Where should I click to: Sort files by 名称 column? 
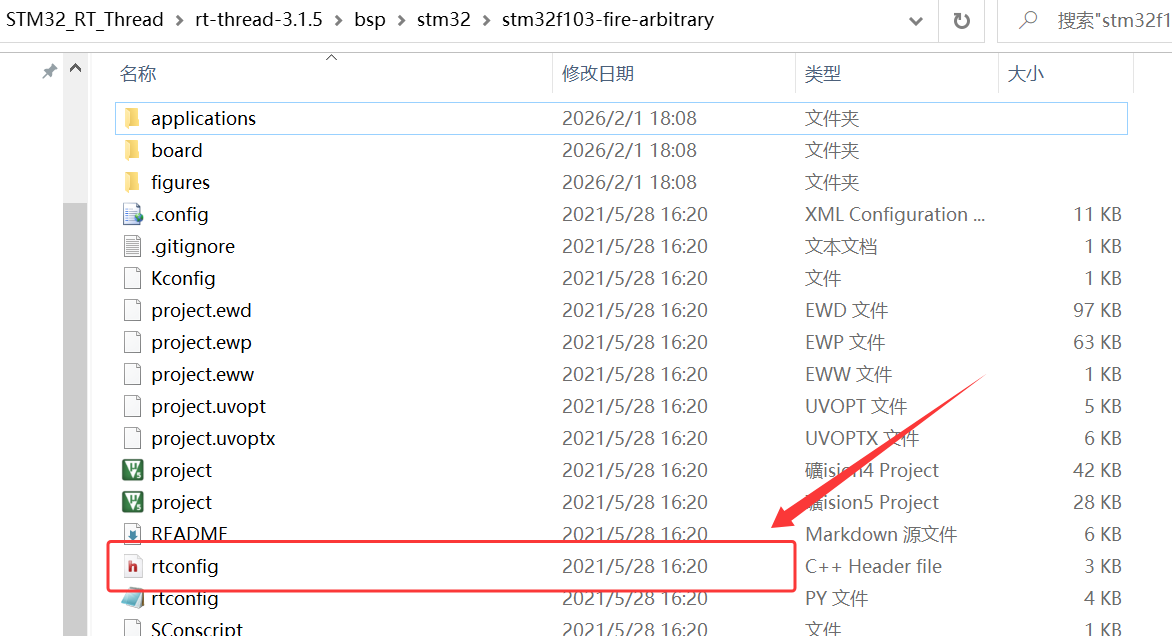[138, 74]
